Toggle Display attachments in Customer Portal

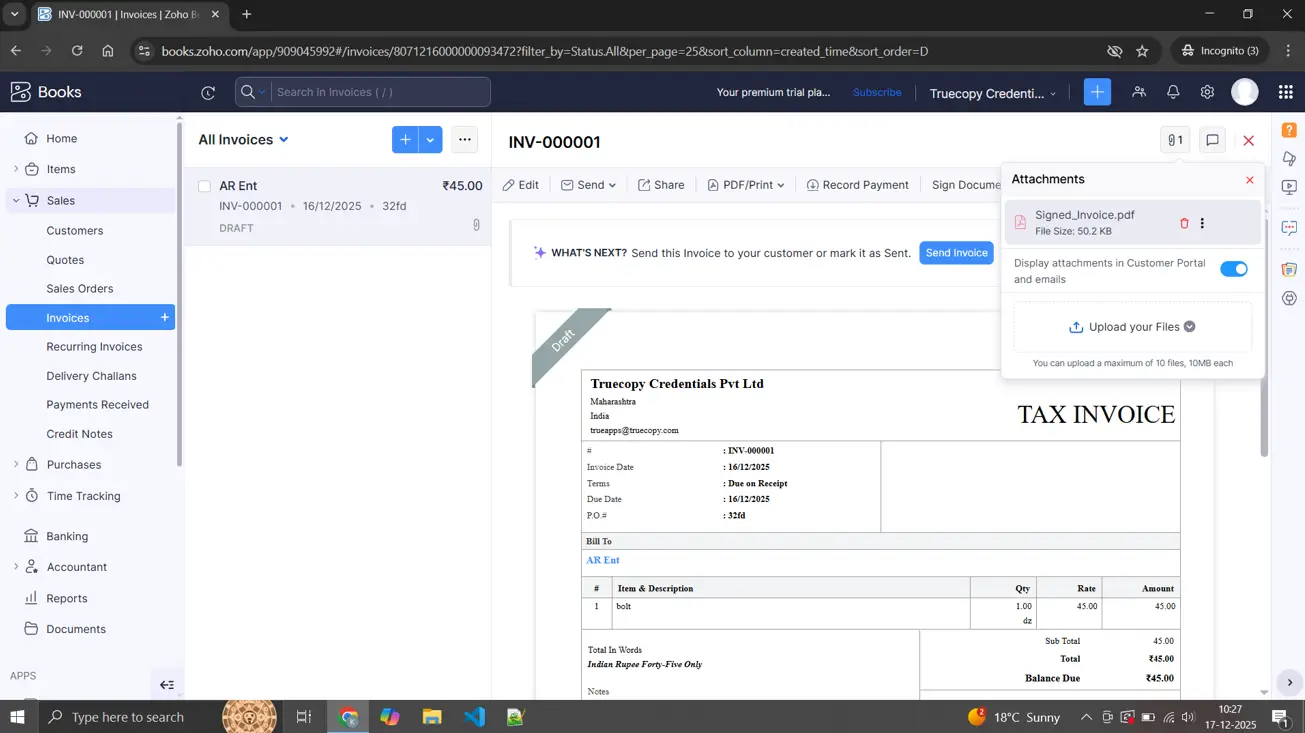point(1234,269)
